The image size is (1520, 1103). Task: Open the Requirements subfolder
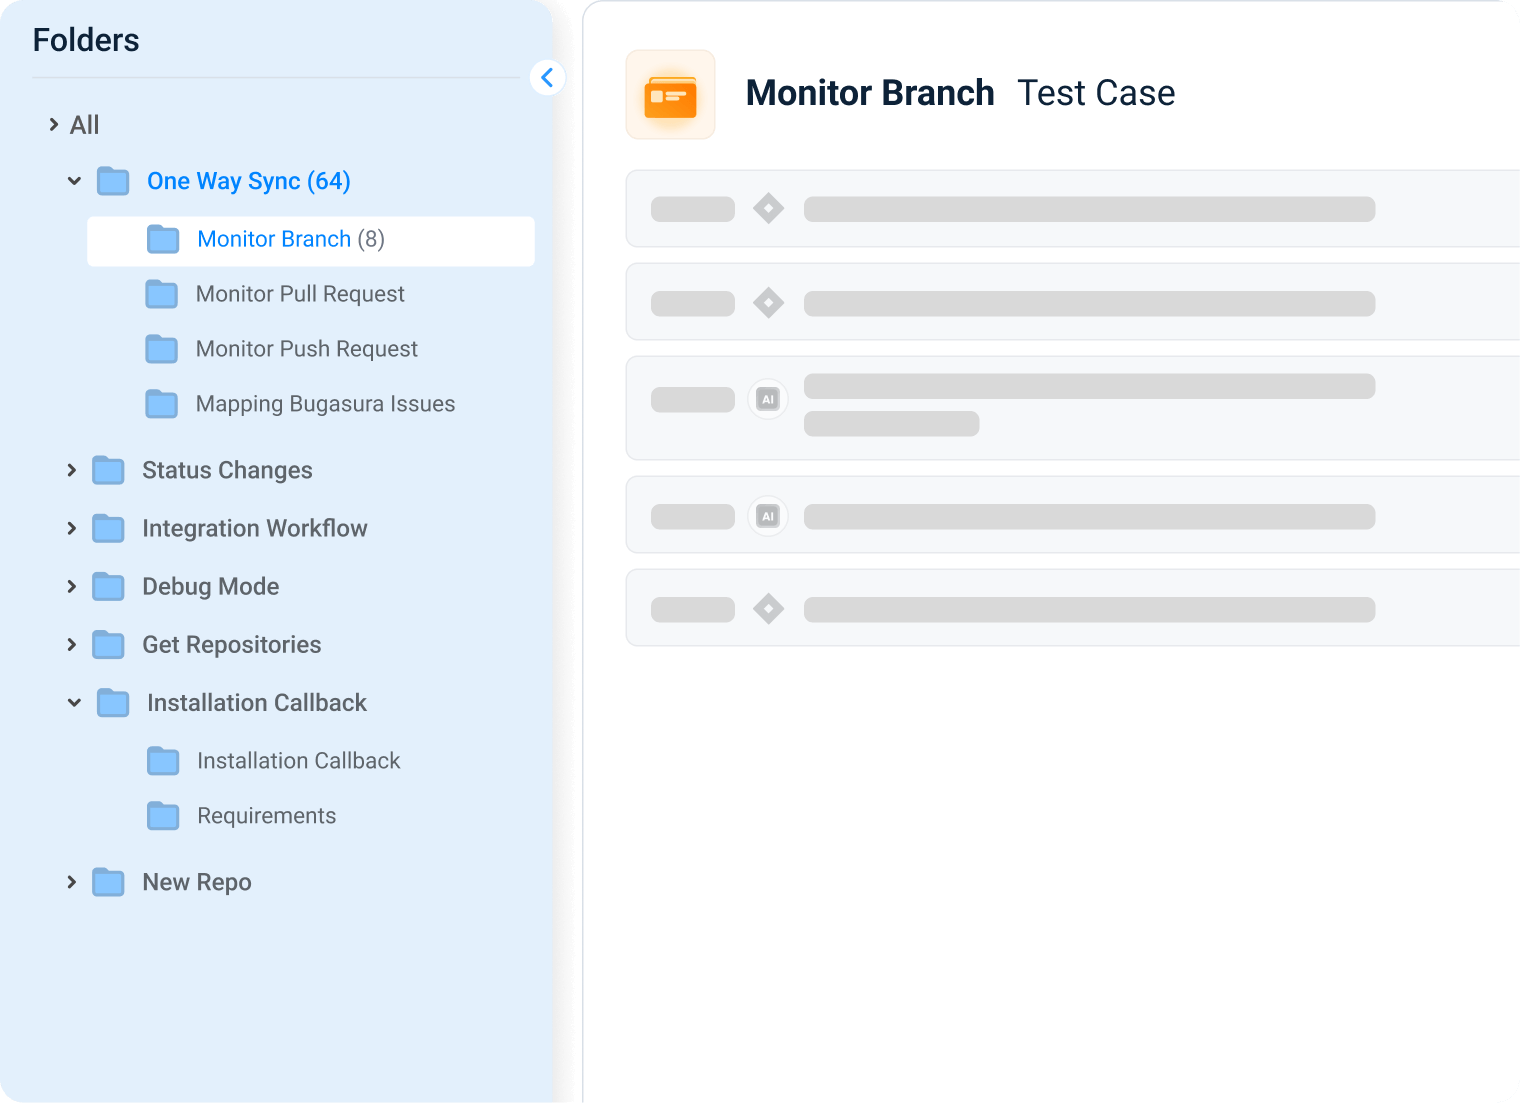[266, 816]
